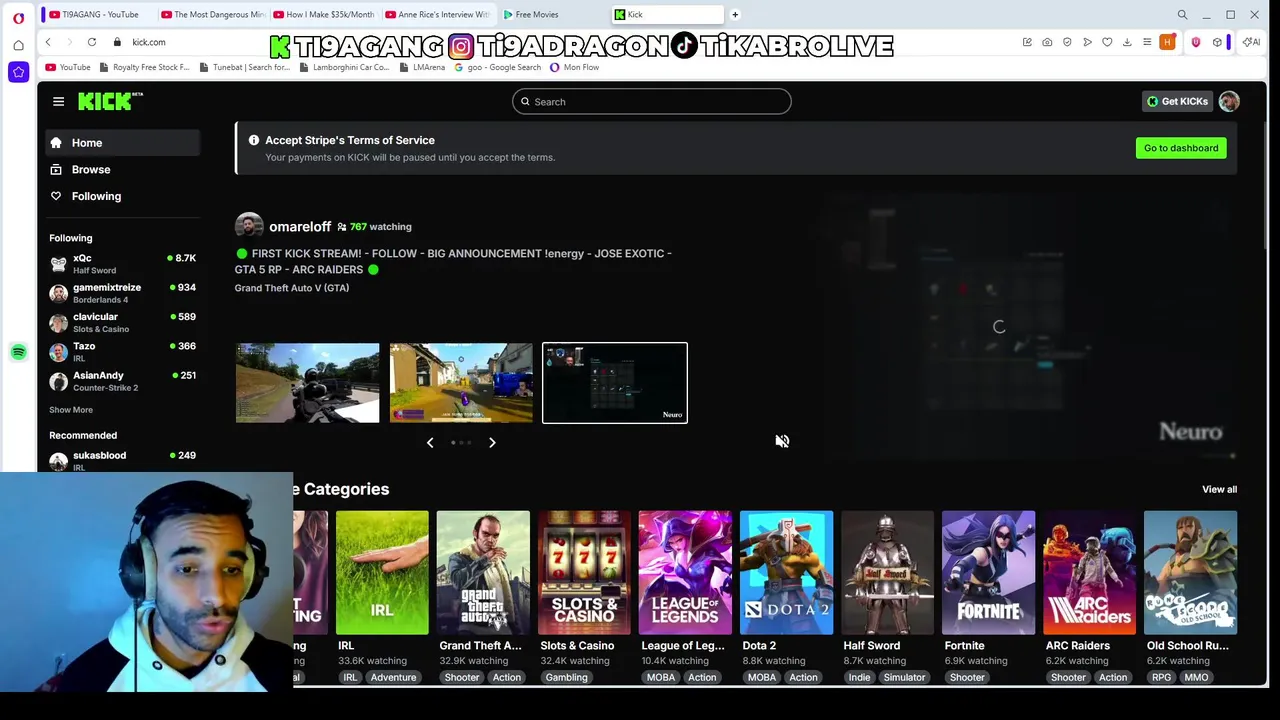
Task: Open the paper-plane My Flow icon
Action: tap(1087, 42)
